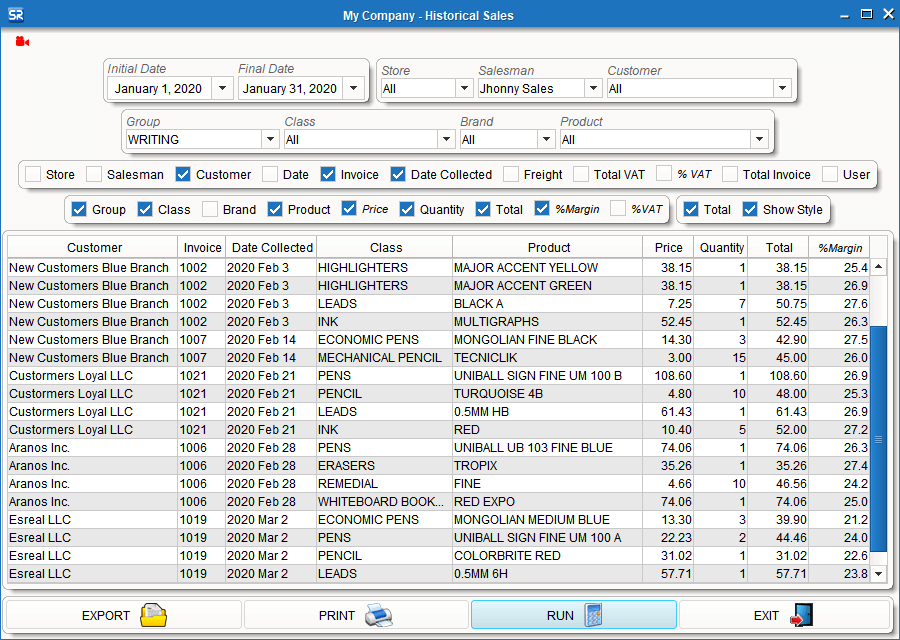
Task: Select the MONGOLIAN FINE BLACK product cell
Action: point(548,340)
